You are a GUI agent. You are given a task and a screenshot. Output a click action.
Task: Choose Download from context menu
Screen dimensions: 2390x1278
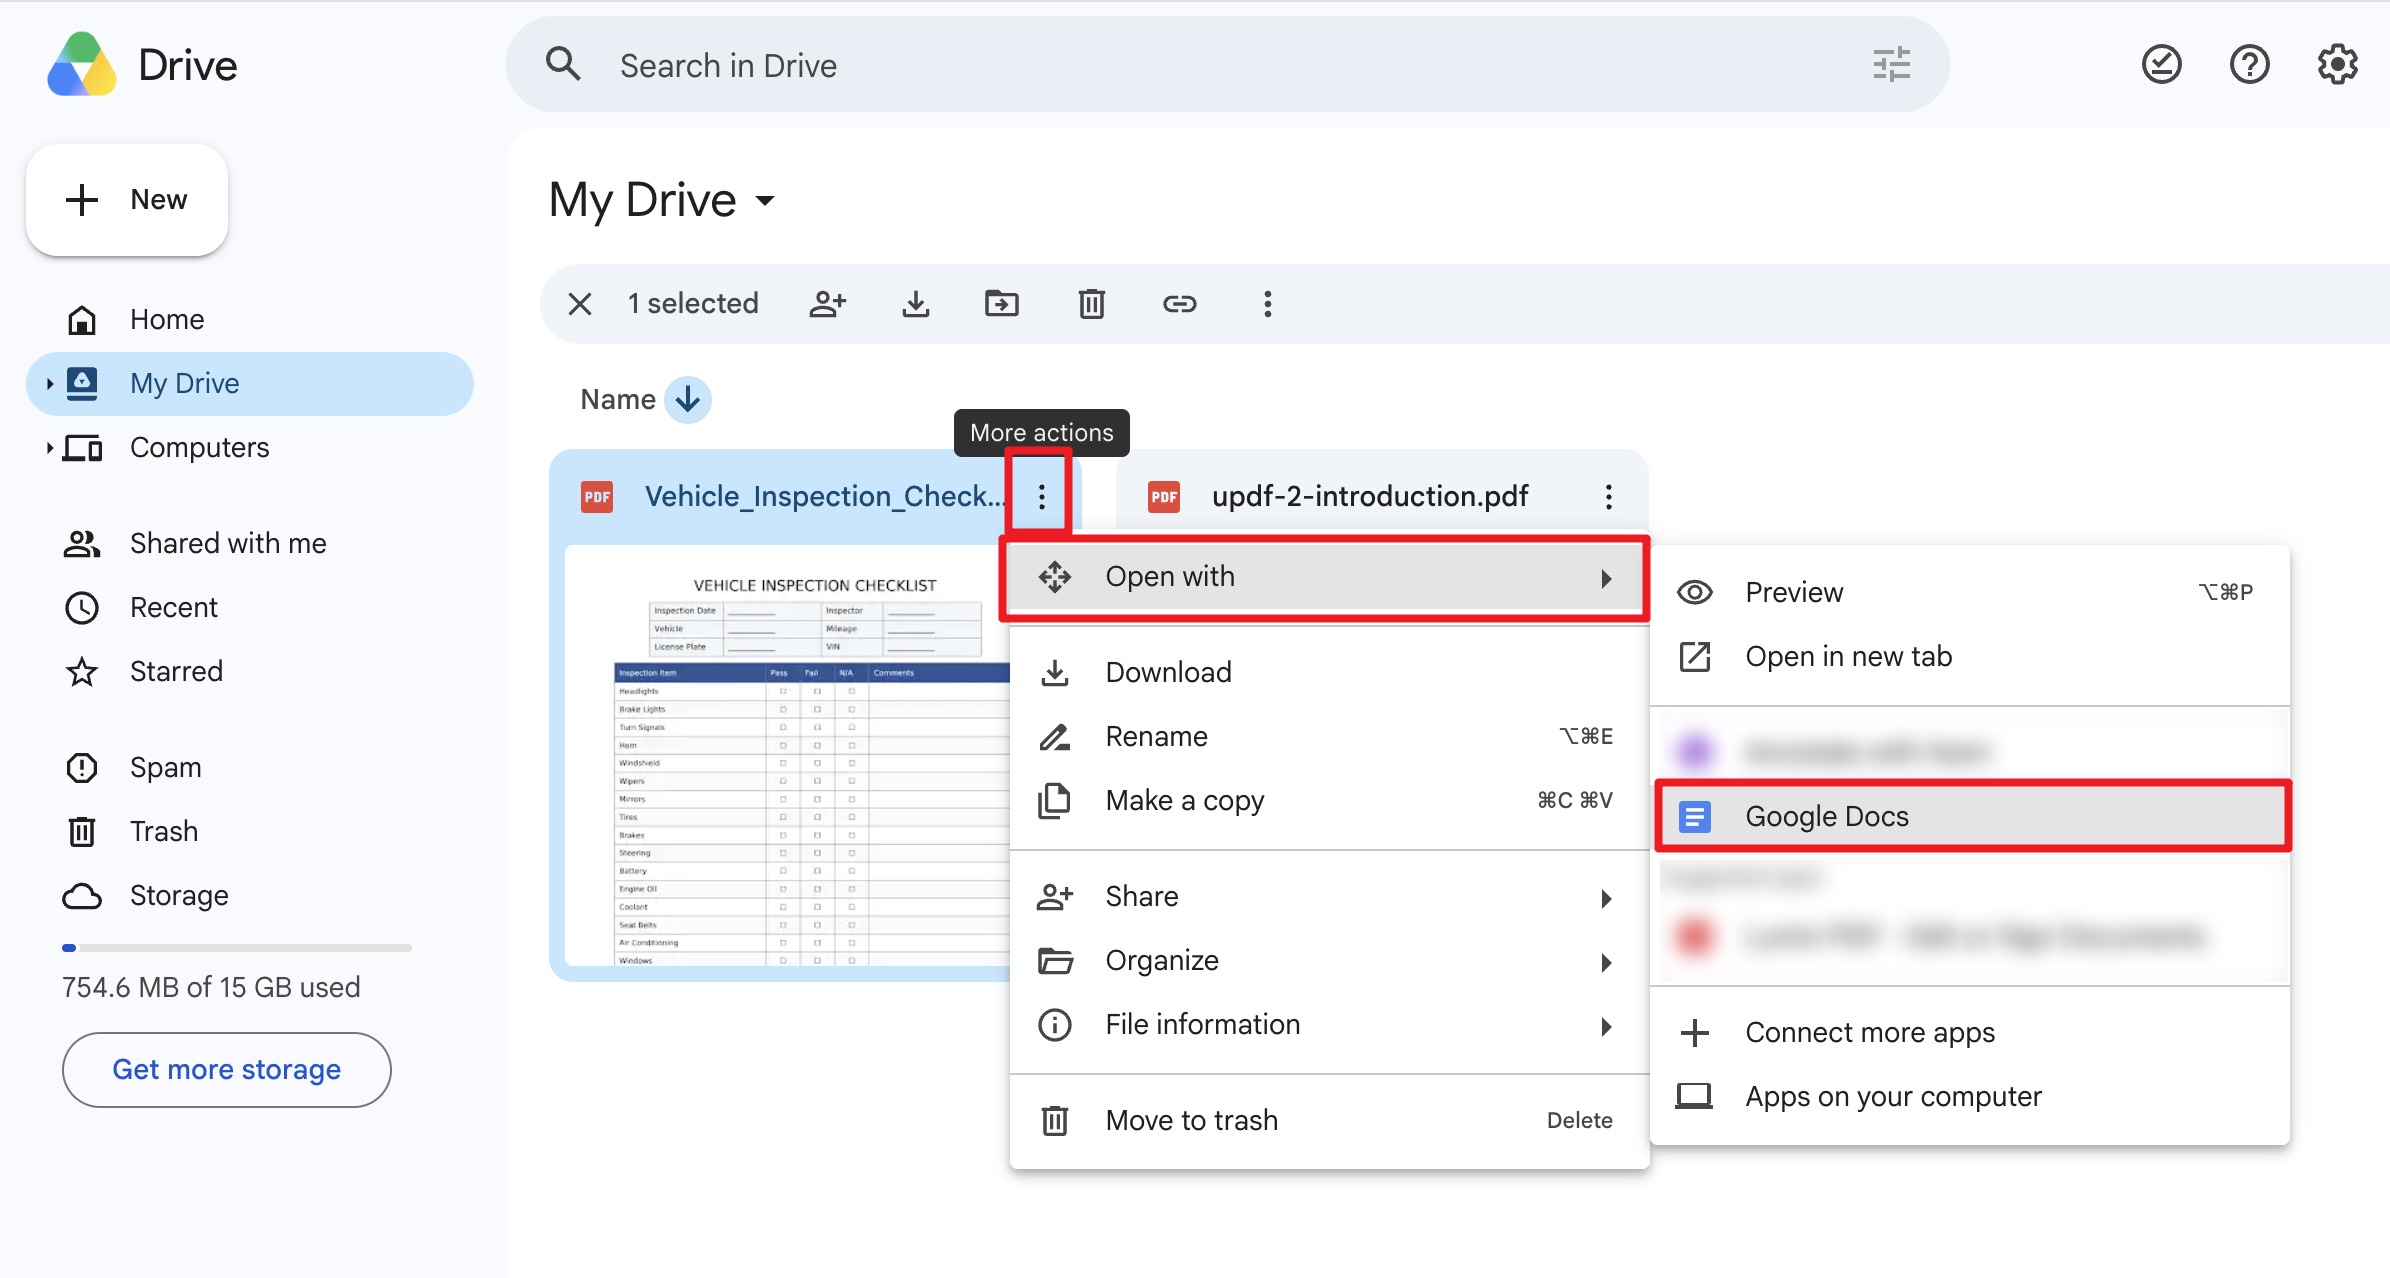click(x=1328, y=673)
